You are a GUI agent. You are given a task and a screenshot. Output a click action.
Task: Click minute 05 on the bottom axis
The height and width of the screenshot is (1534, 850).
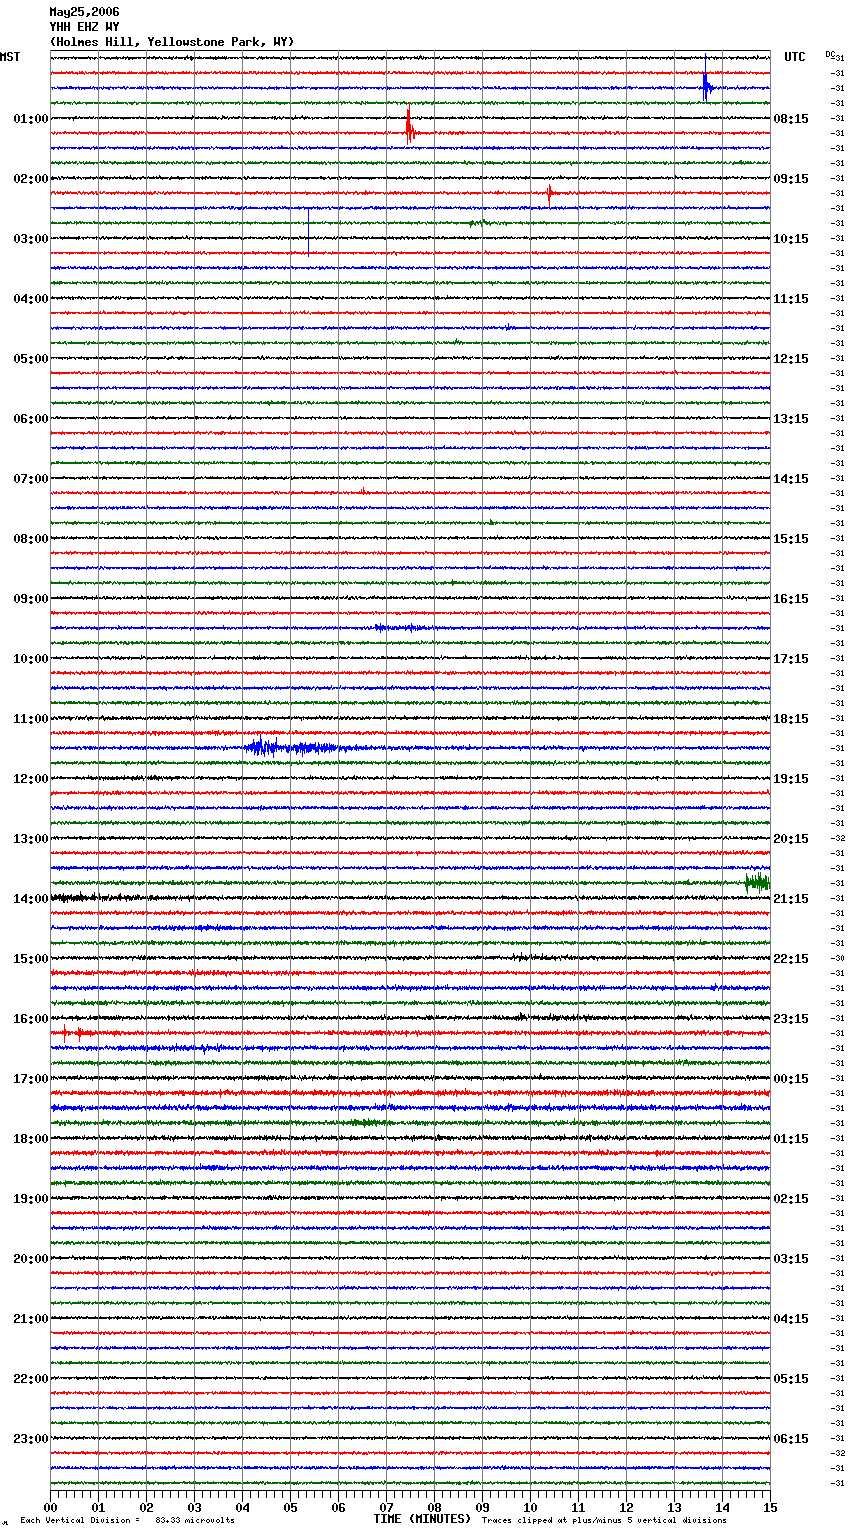click(290, 1507)
